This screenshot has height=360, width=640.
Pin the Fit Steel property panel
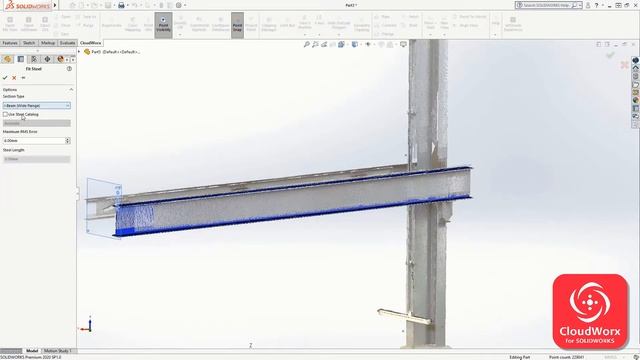point(23,78)
